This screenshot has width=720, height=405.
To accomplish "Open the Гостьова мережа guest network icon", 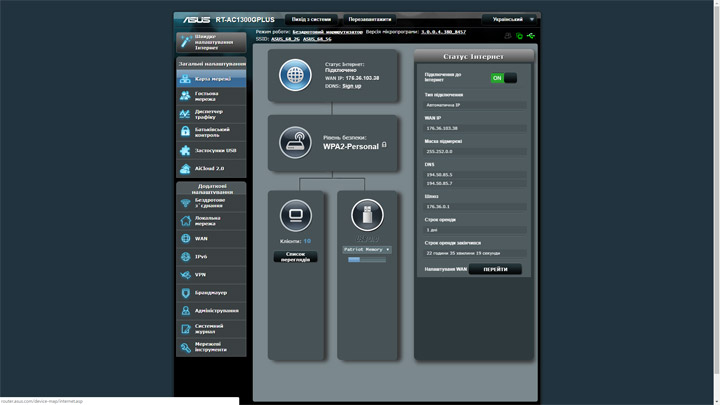I will tap(185, 96).
